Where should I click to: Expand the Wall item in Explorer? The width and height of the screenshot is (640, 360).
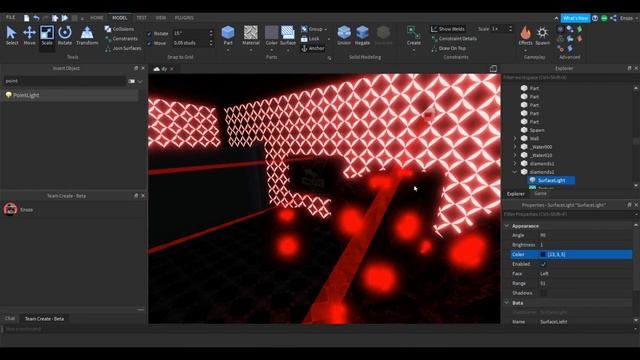point(515,138)
